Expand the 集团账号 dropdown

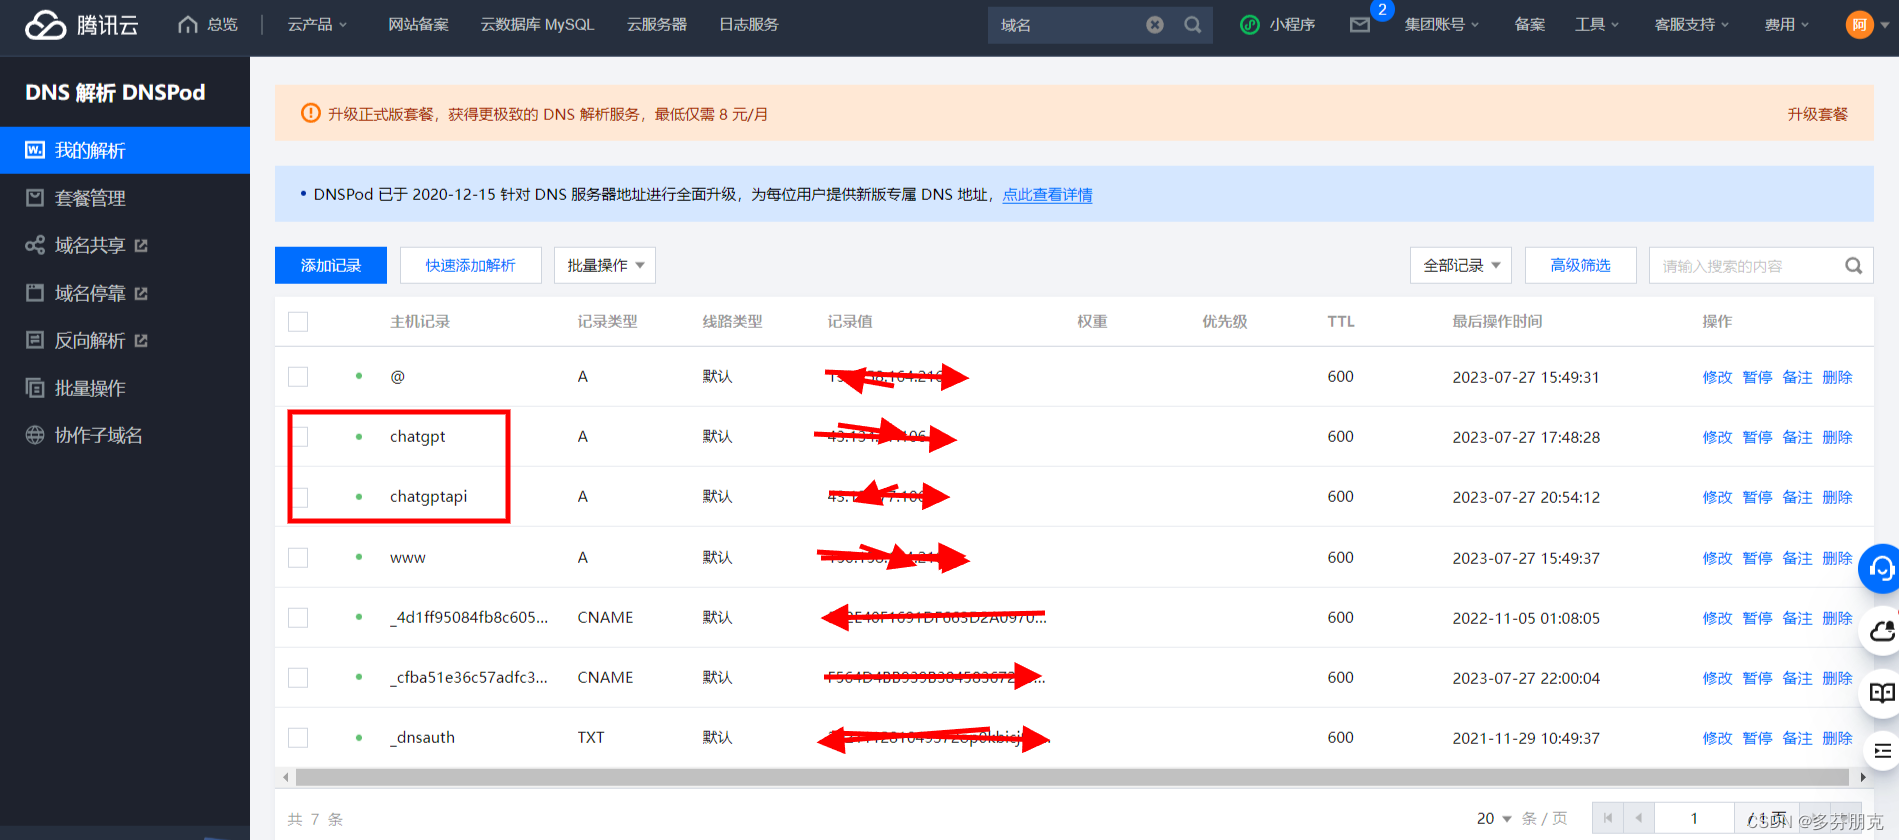click(1441, 25)
